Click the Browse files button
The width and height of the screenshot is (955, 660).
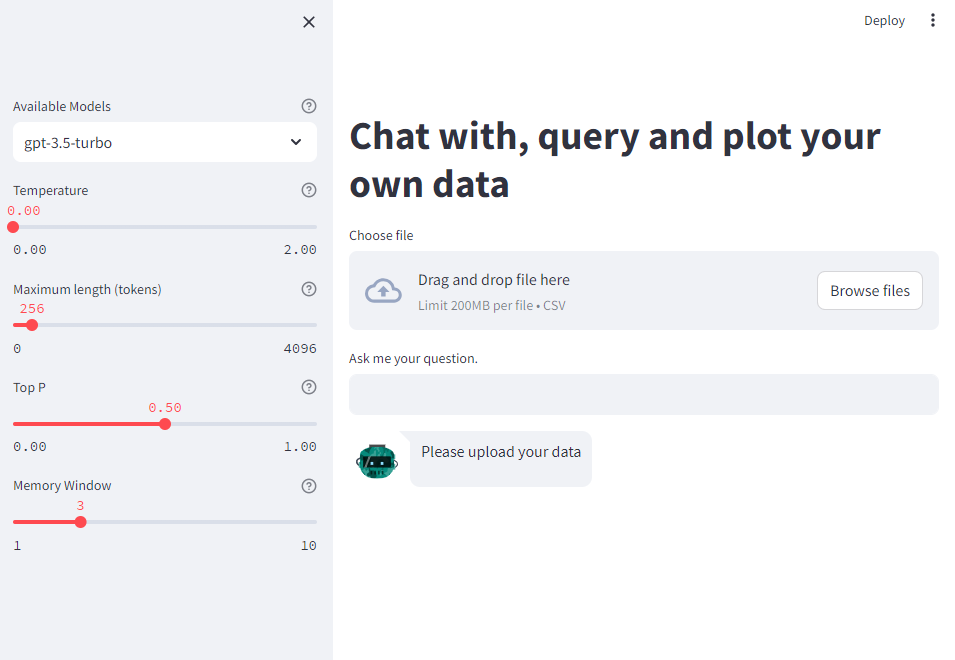pos(869,290)
